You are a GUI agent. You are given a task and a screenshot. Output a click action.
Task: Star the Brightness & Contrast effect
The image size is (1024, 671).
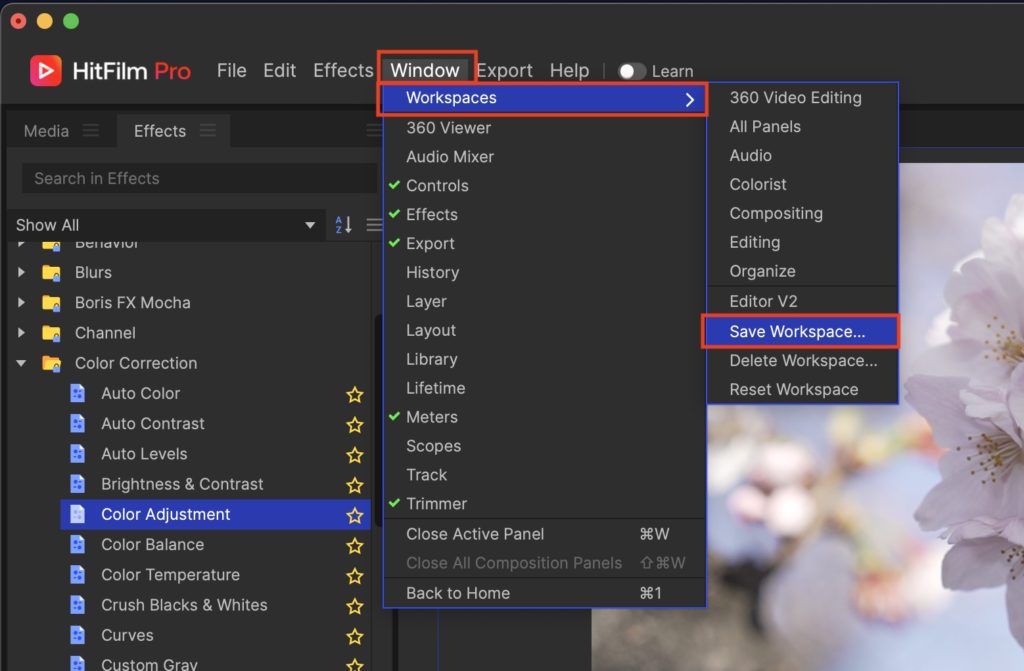point(355,485)
